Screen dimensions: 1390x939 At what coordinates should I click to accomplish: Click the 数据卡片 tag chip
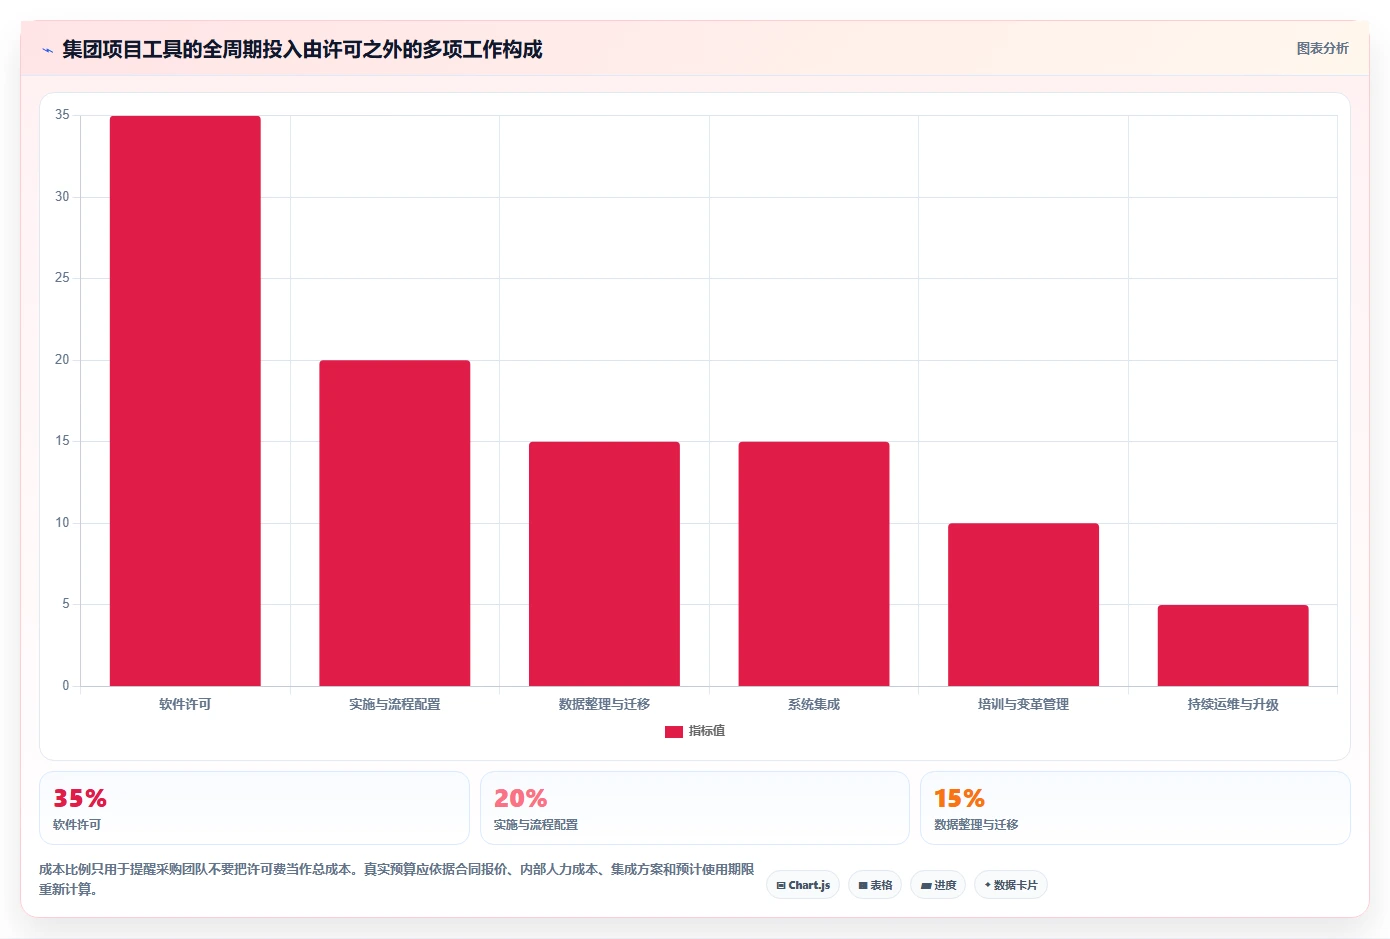(x=1011, y=885)
